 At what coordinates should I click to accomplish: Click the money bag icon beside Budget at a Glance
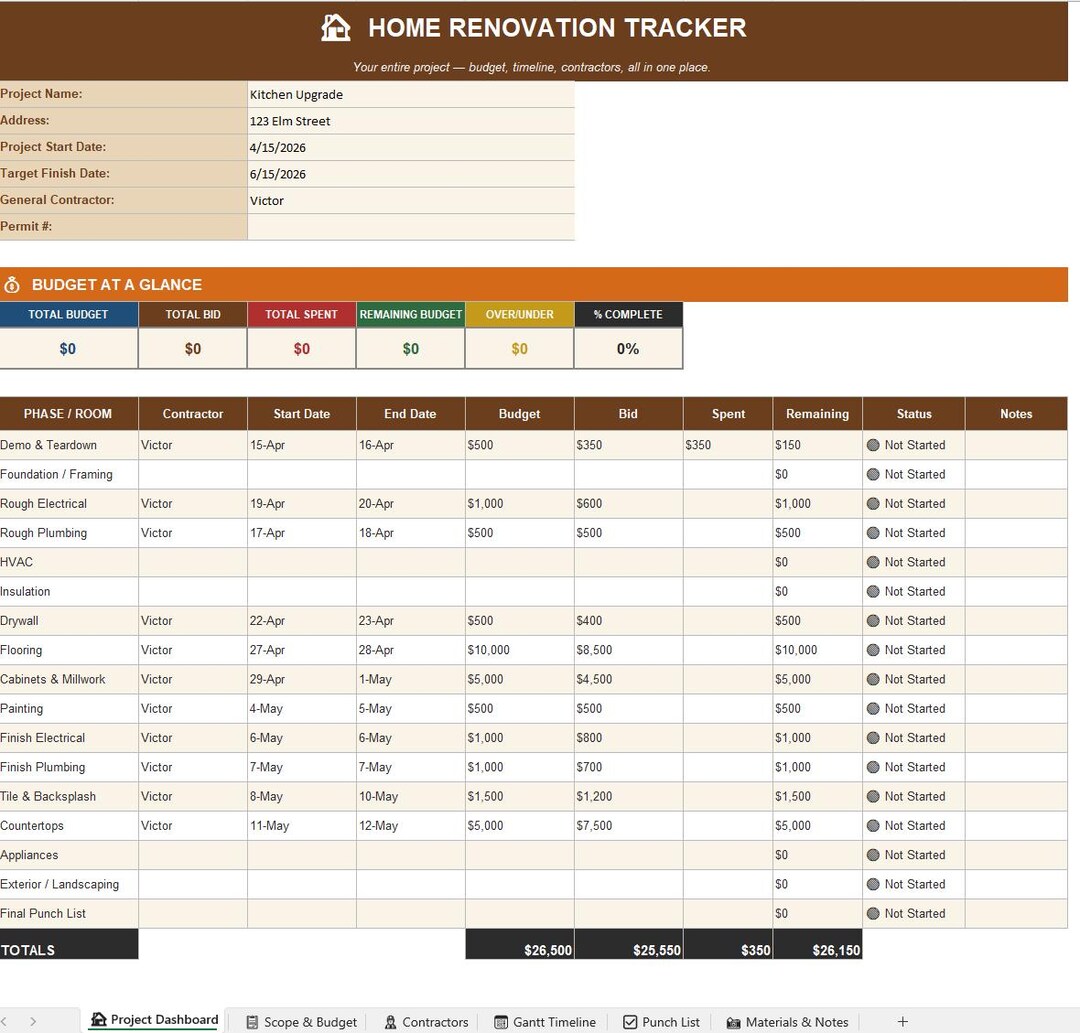tap(12, 284)
